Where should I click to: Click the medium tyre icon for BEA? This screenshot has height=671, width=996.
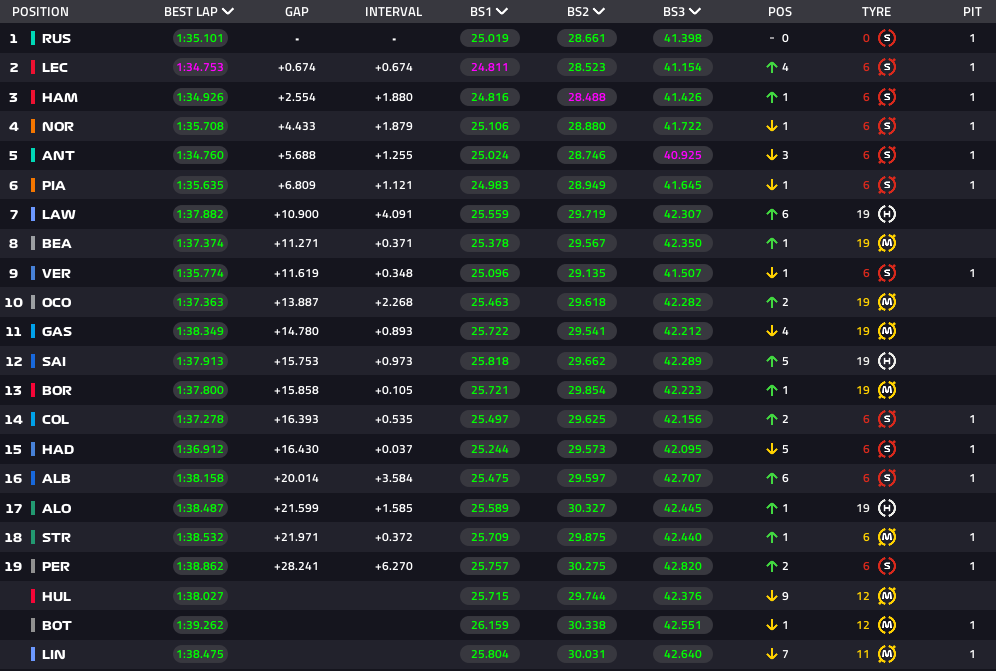pos(886,243)
